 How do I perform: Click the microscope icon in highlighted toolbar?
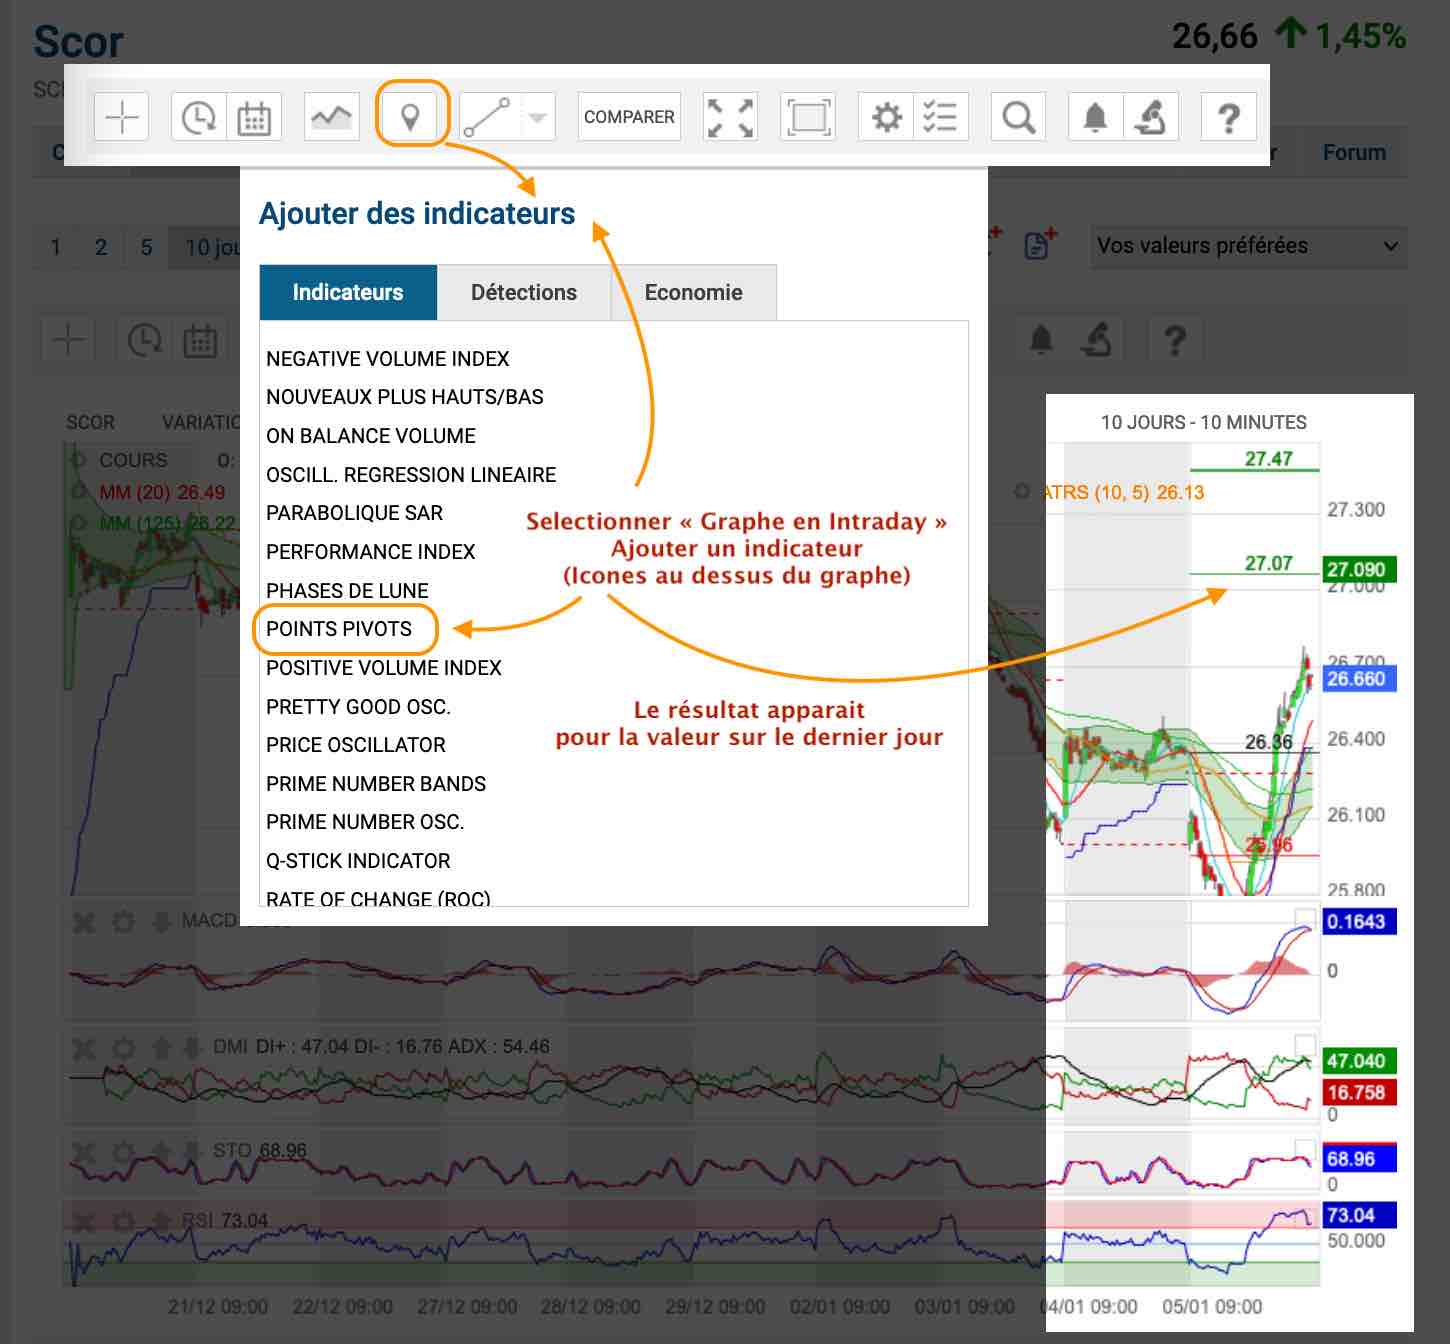click(x=1151, y=117)
